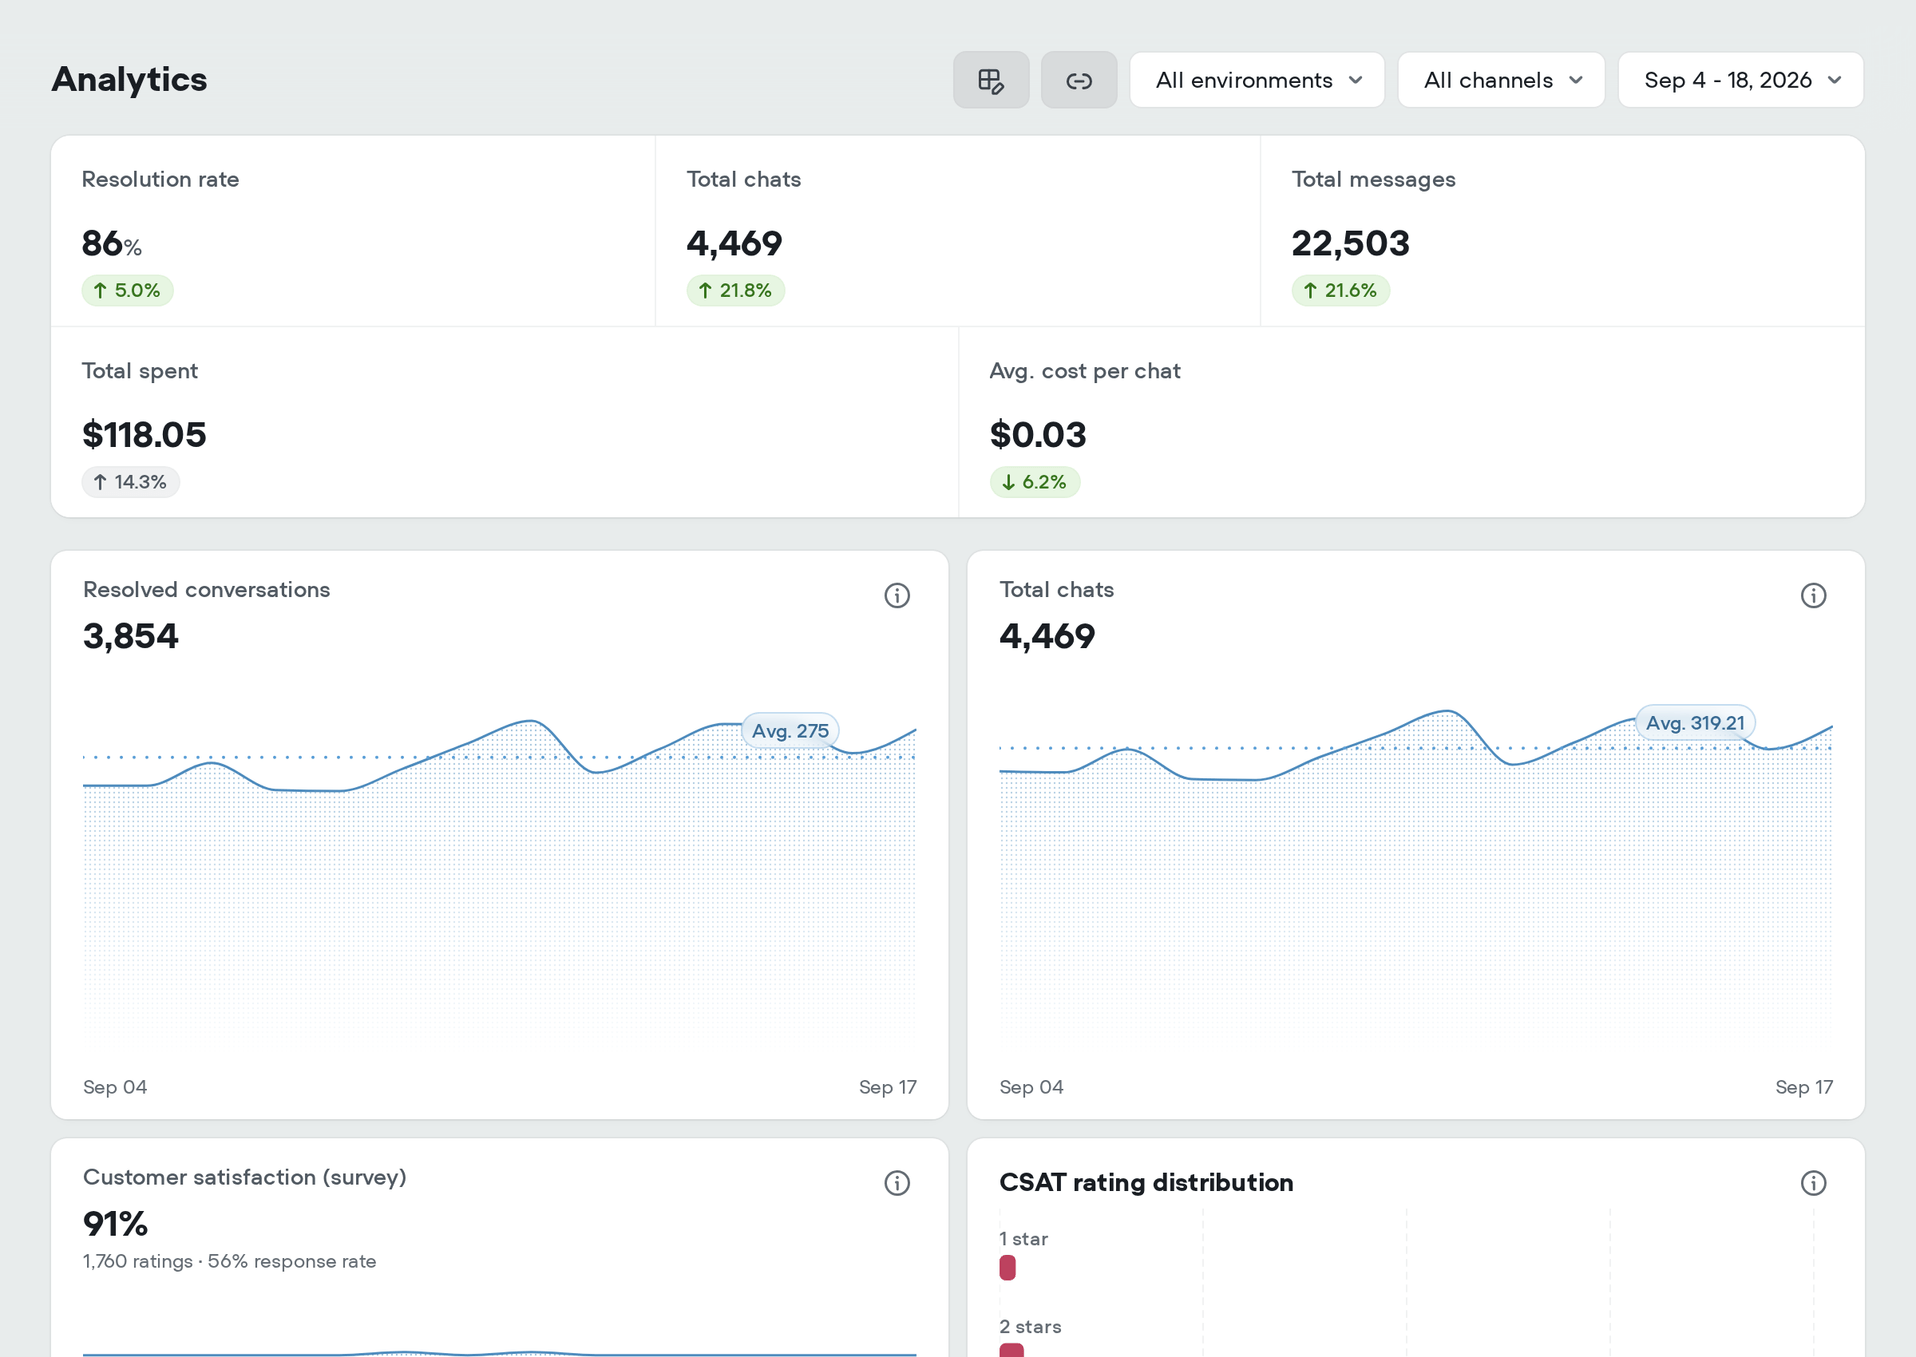1916x1357 pixels.
Task: Click the copy link icon button
Action: point(1078,80)
